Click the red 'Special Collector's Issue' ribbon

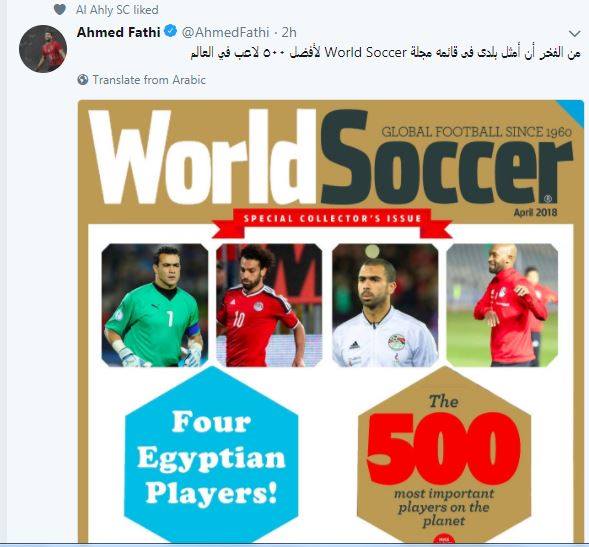point(332,223)
